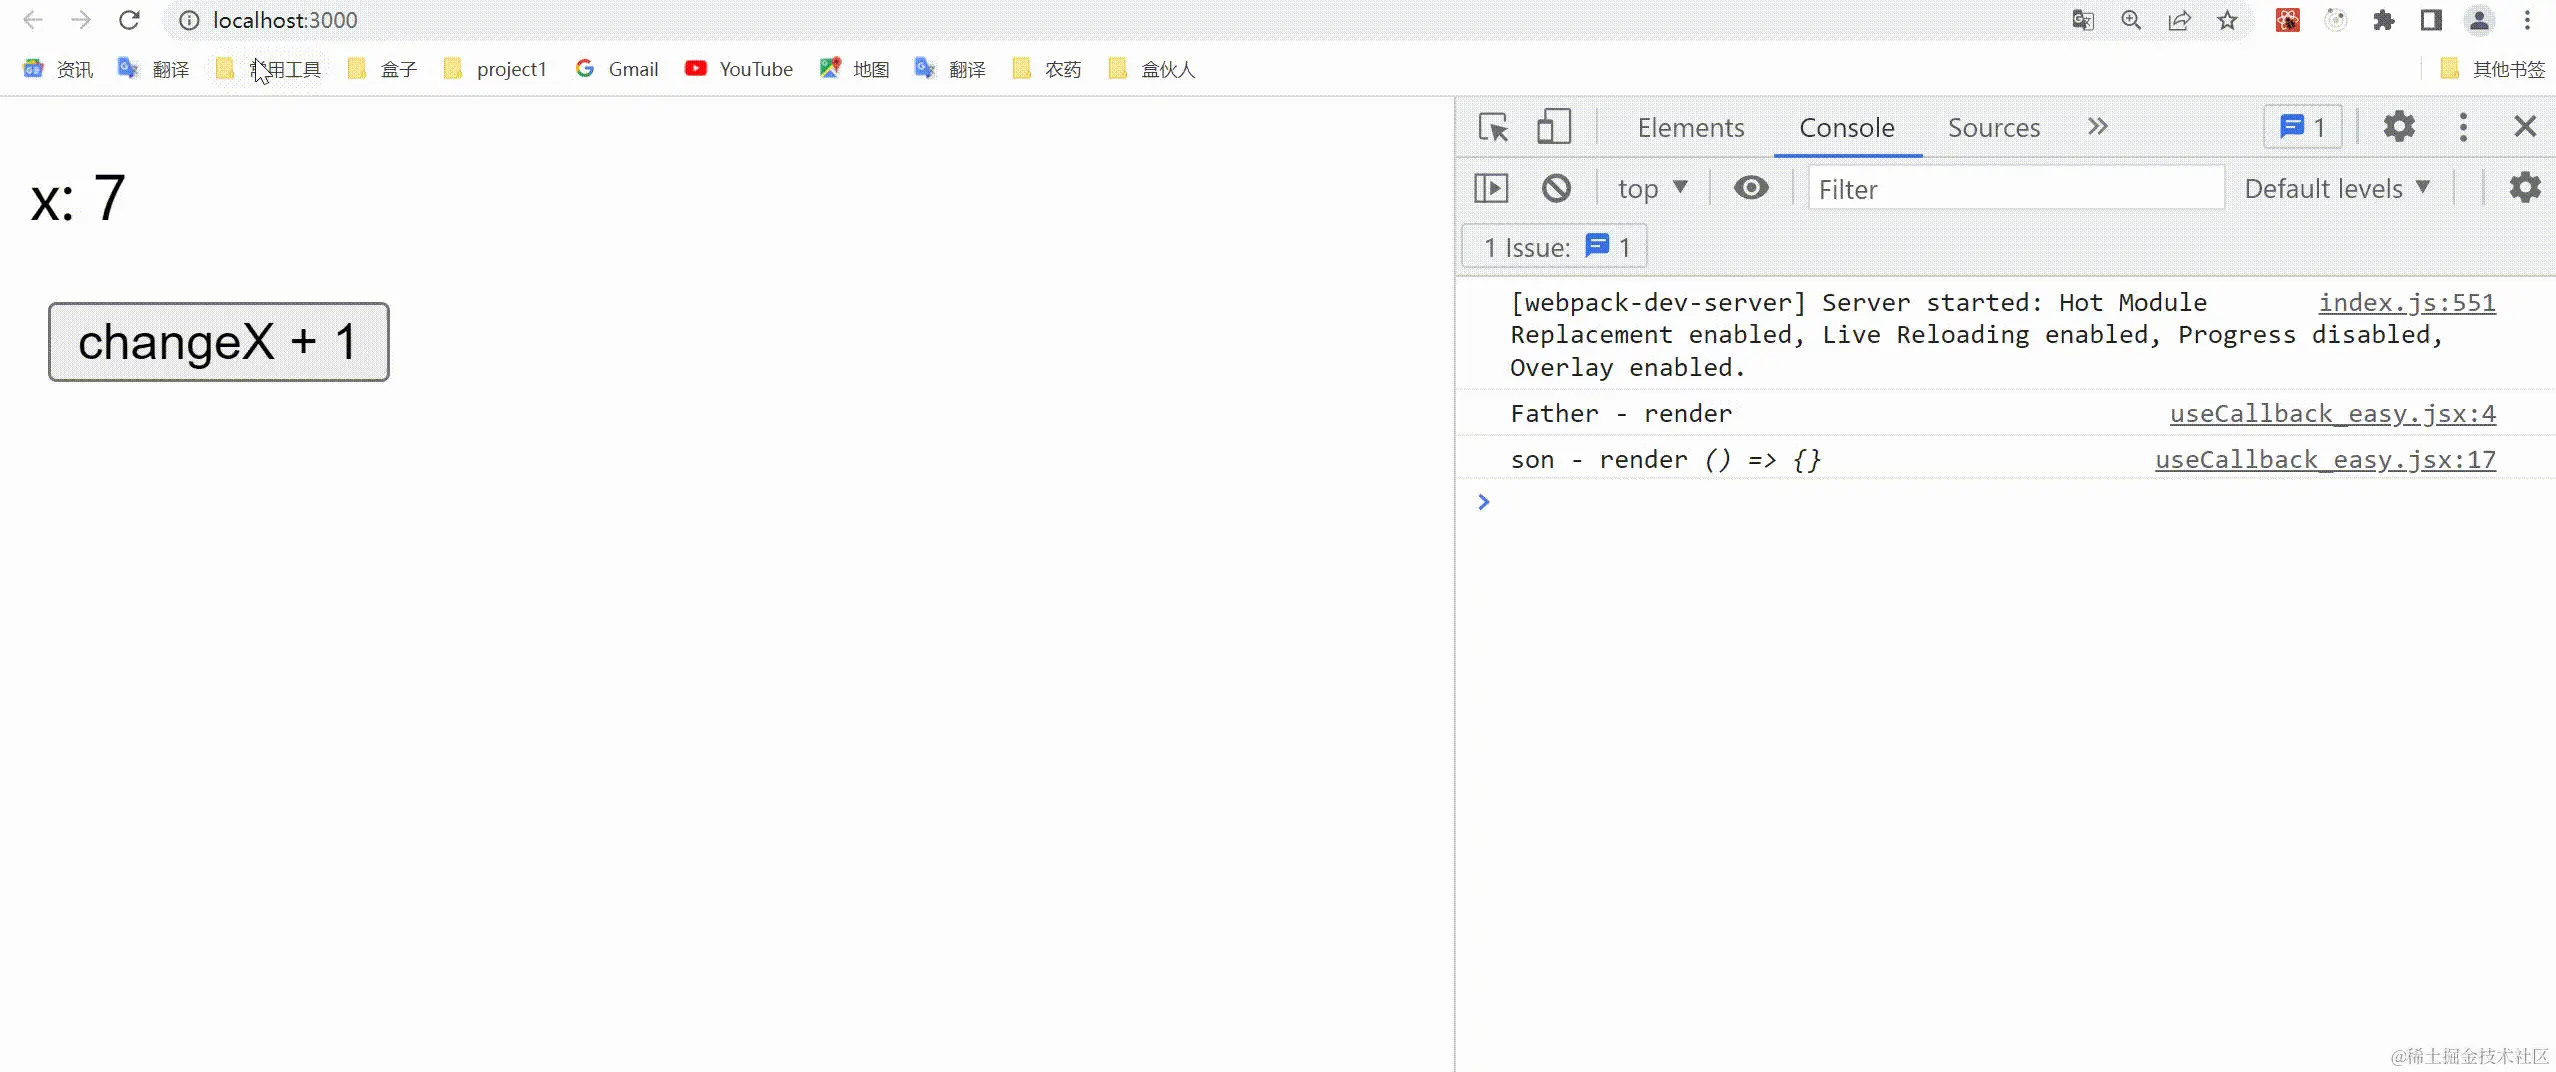Switch to the Sources tab
The height and width of the screenshot is (1072, 2556).
pyautogui.click(x=1993, y=128)
